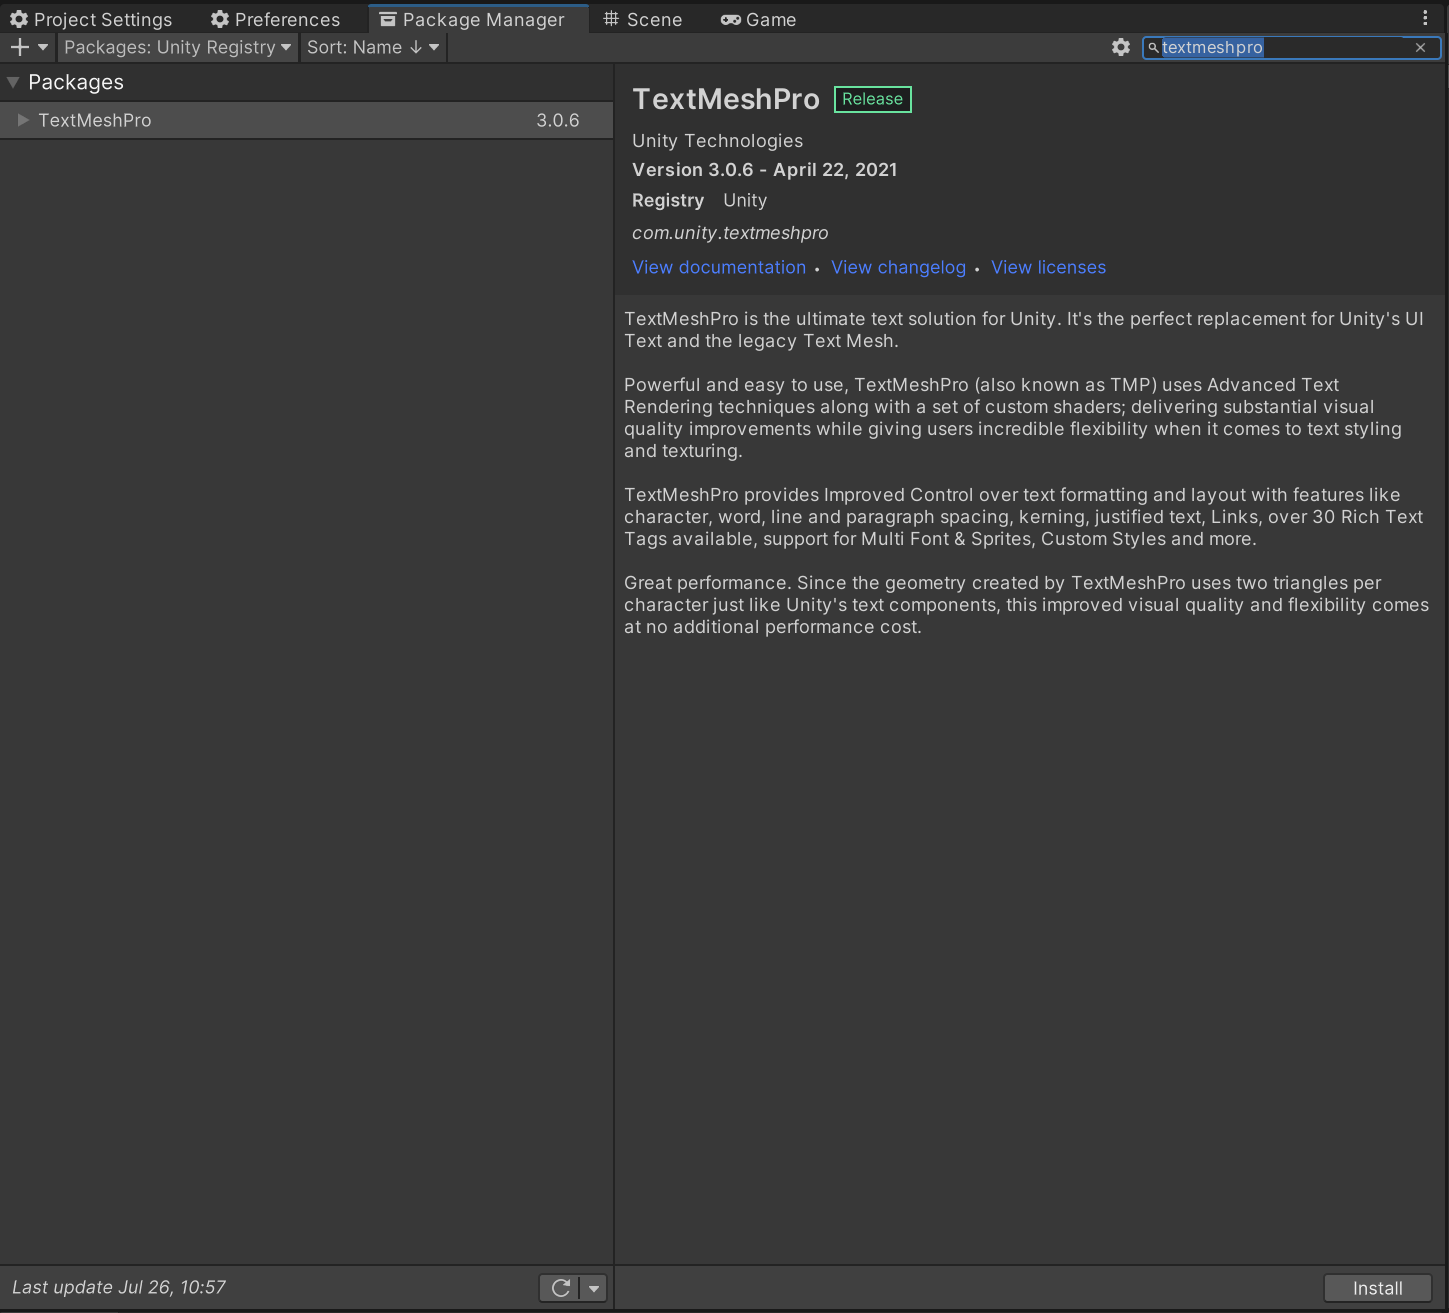The height and width of the screenshot is (1313, 1449).
Task: Click the 3.0.6 version in package list
Action: click(x=558, y=120)
